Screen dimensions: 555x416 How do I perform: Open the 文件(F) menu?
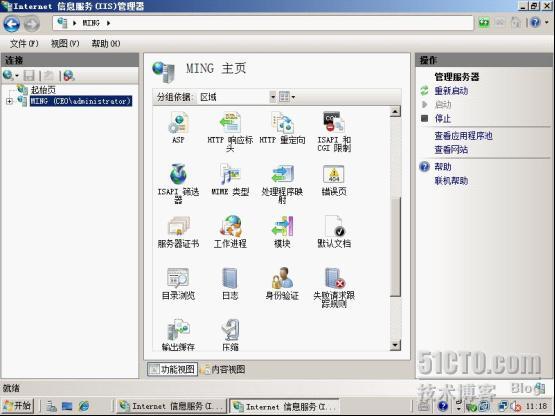pos(24,44)
